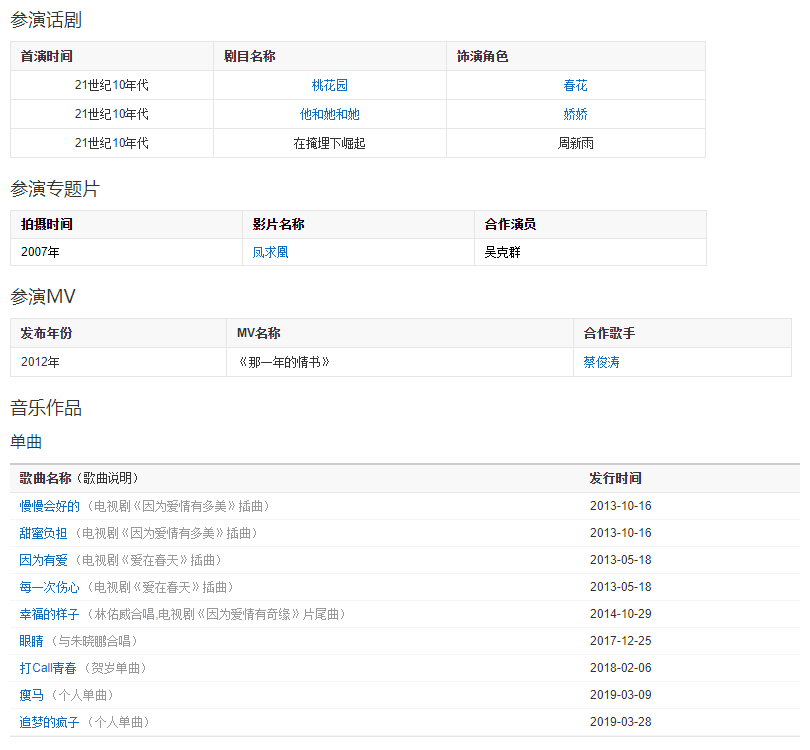
Task: Open the song 慢慢会好的
Action: coord(49,506)
